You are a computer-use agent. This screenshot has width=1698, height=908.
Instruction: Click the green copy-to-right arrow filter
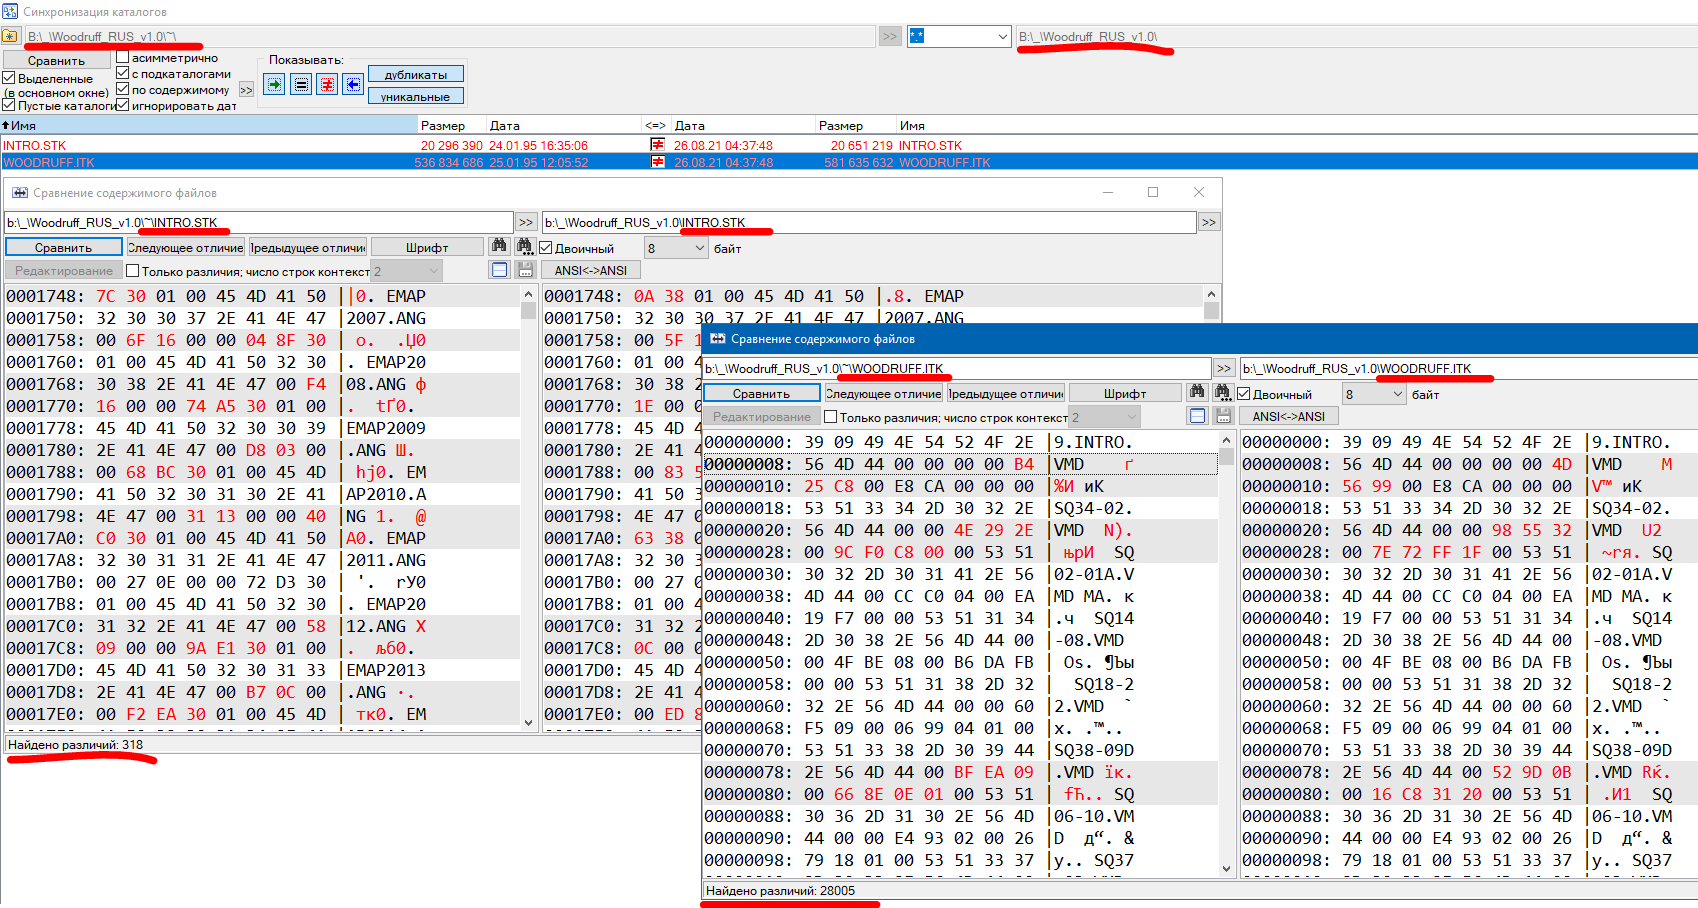[x=274, y=85]
